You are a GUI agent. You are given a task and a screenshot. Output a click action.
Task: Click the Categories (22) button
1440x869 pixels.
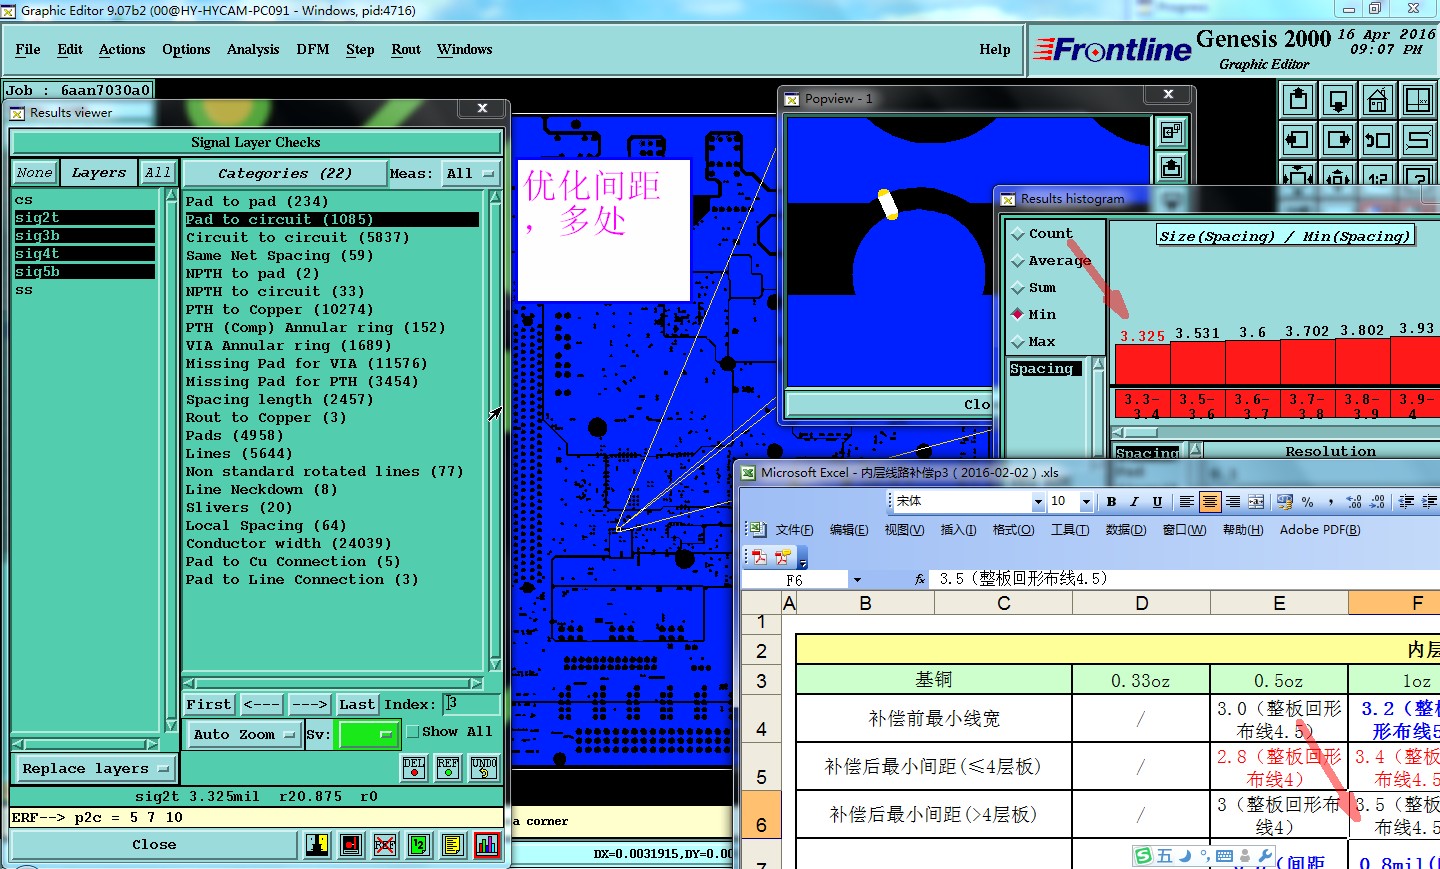285,174
